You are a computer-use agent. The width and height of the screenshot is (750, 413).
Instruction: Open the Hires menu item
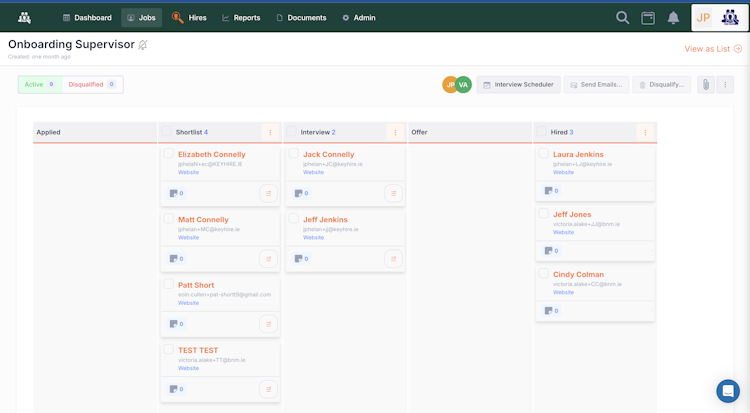click(189, 18)
